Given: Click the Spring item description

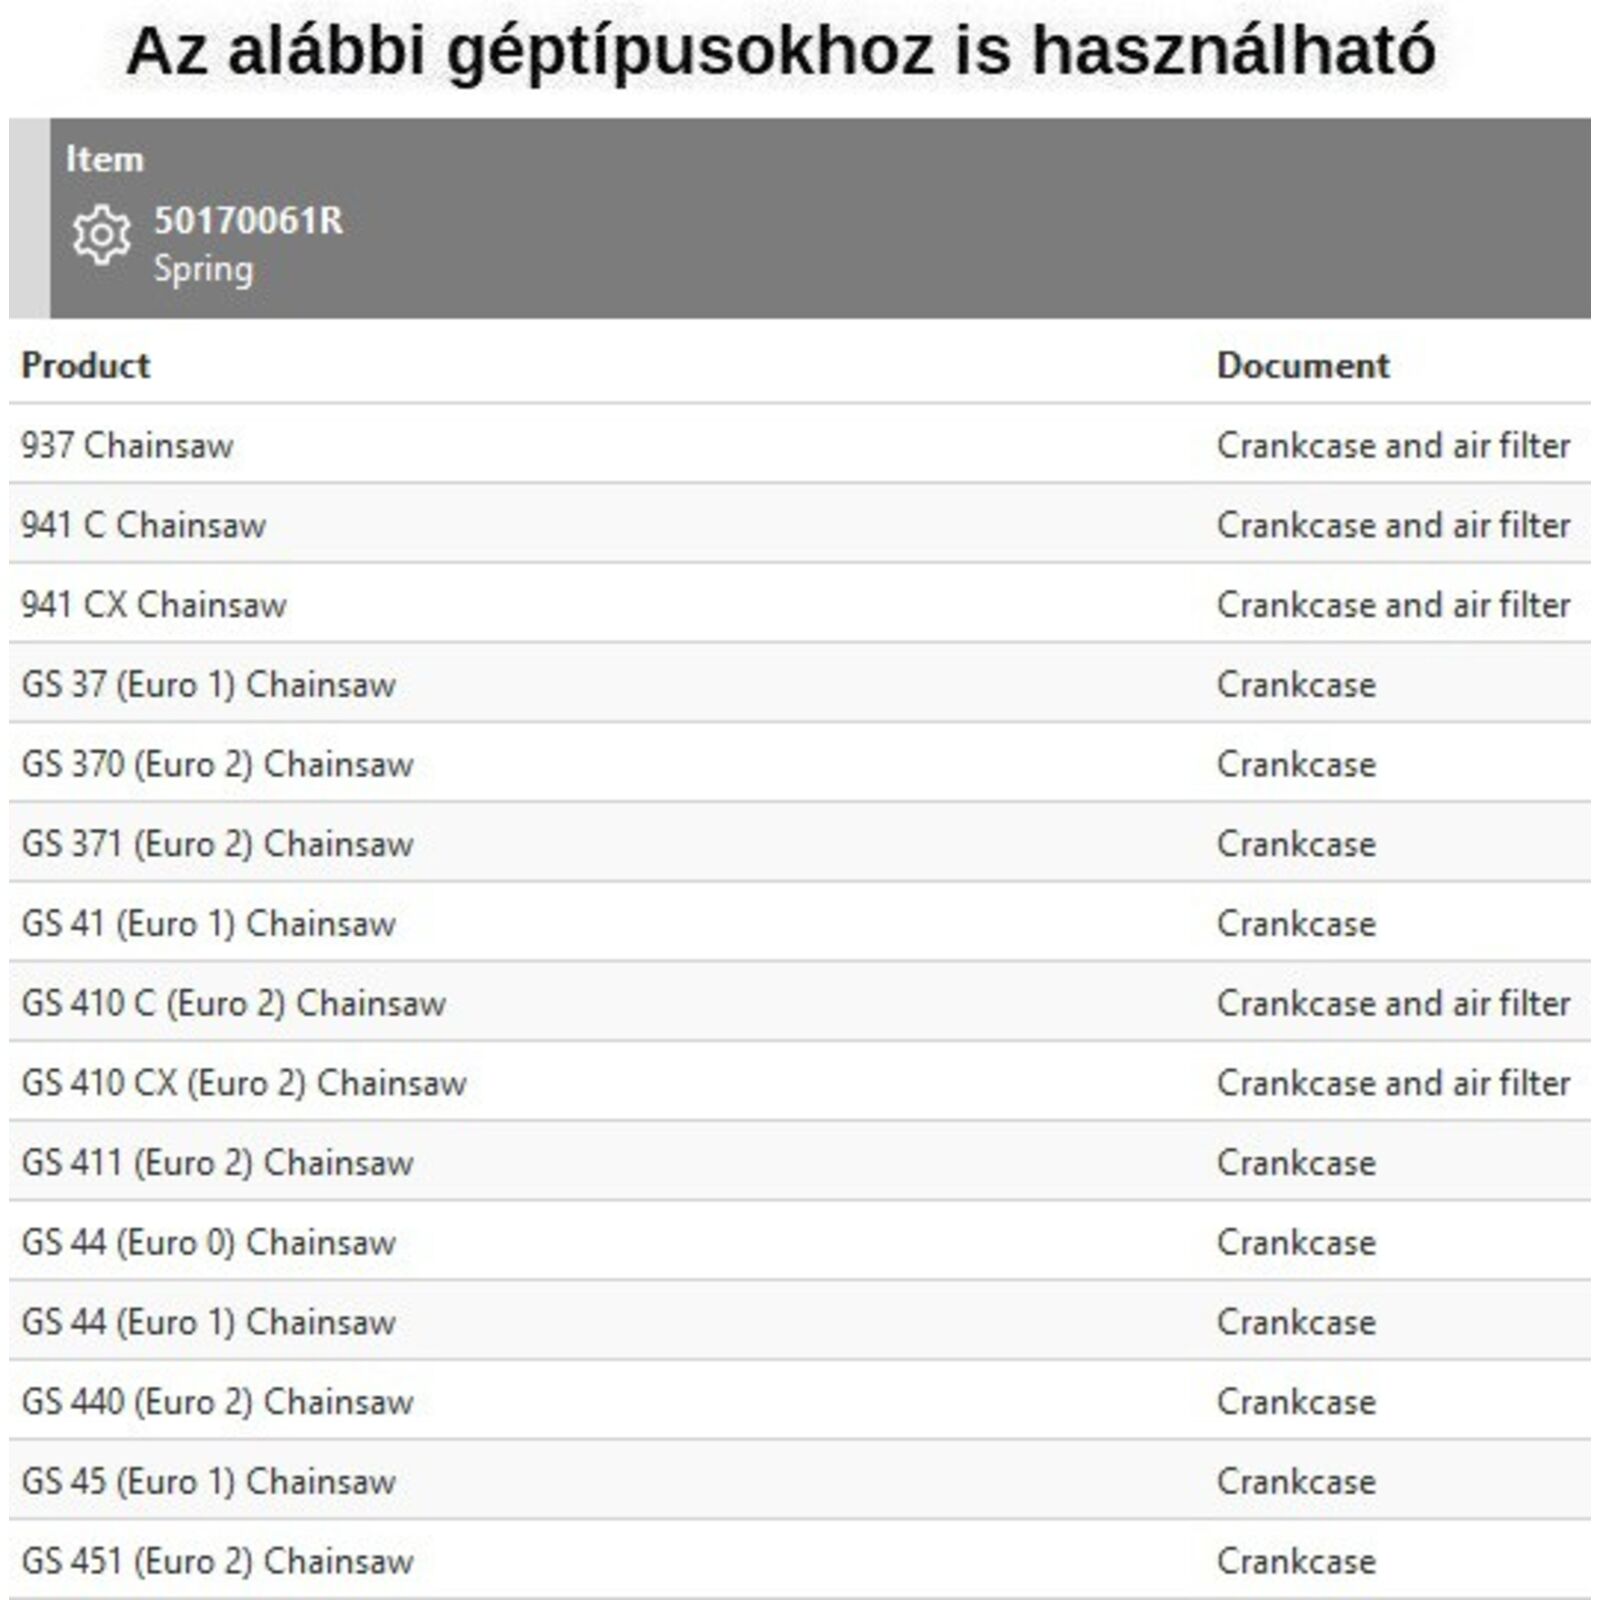Looking at the screenshot, I should (x=203, y=269).
